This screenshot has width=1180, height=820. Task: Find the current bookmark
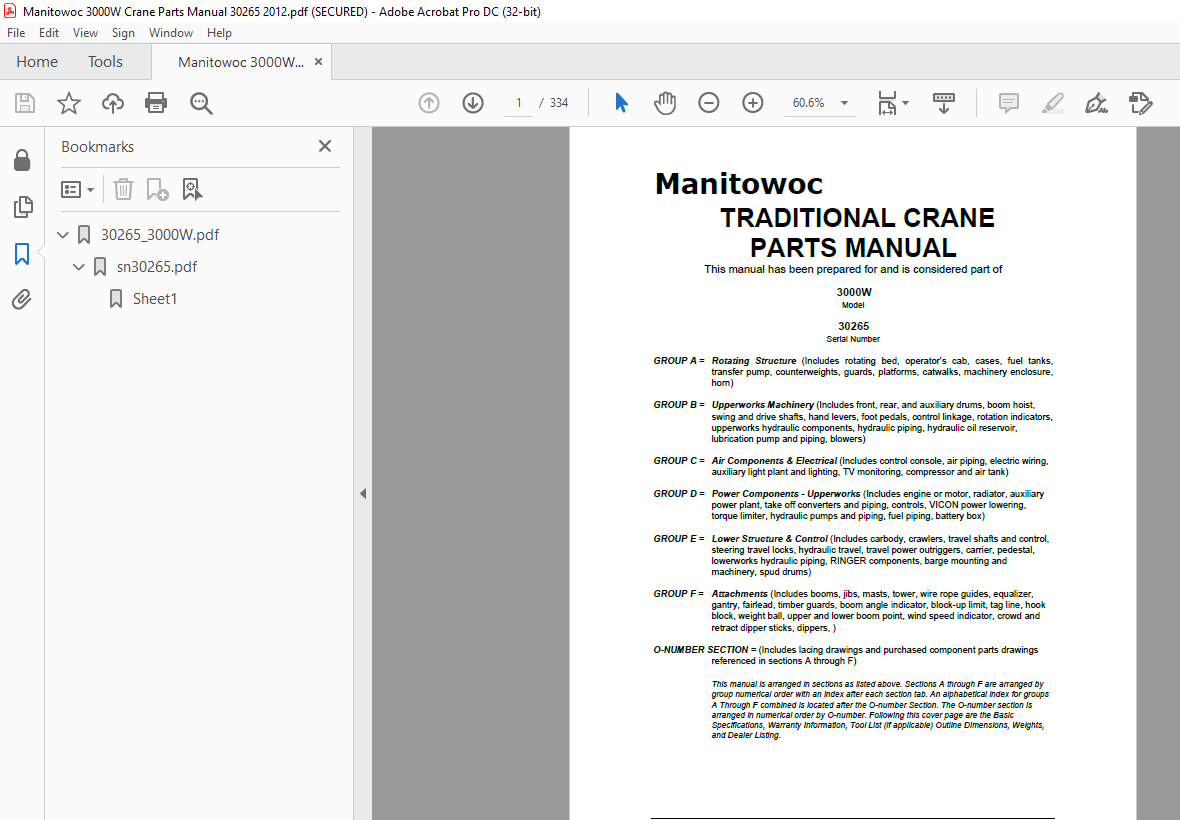tap(192, 190)
